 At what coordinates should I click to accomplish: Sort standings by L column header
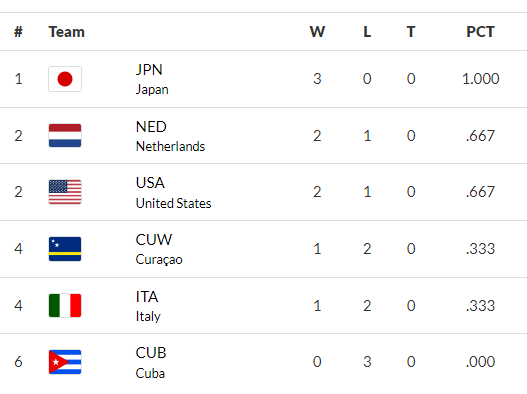[x=367, y=32]
